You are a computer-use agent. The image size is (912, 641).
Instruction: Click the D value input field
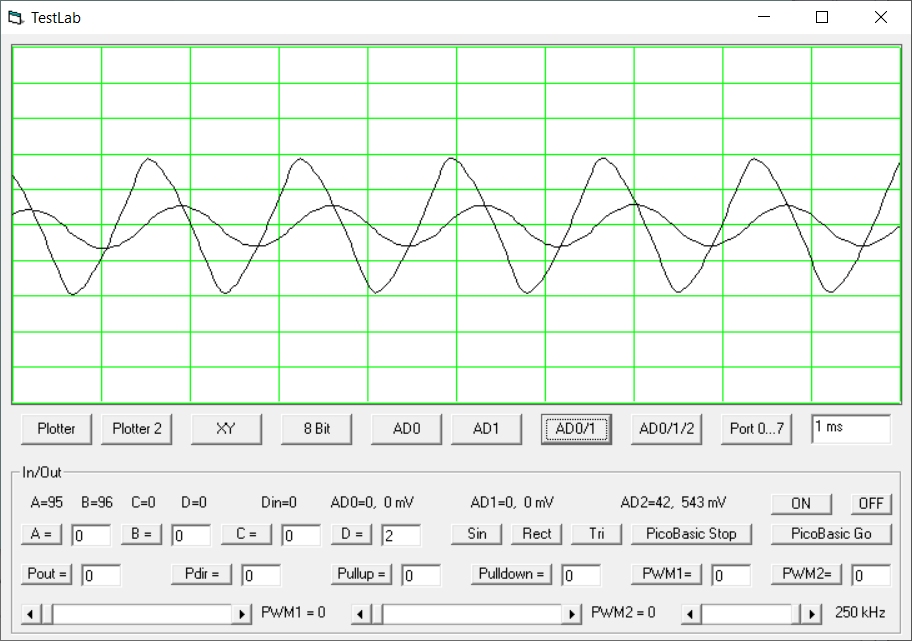pyautogui.click(x=400, y=535)
